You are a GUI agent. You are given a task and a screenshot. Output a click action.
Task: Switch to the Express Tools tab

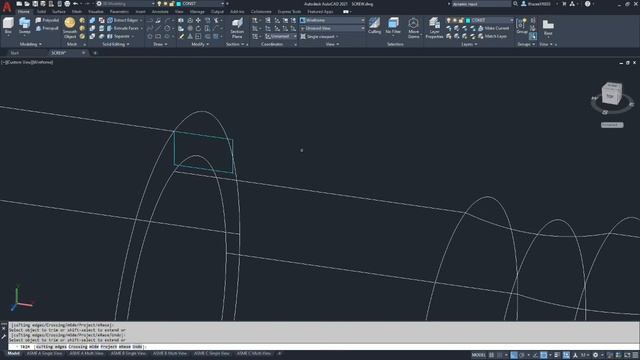pos(289,11)
